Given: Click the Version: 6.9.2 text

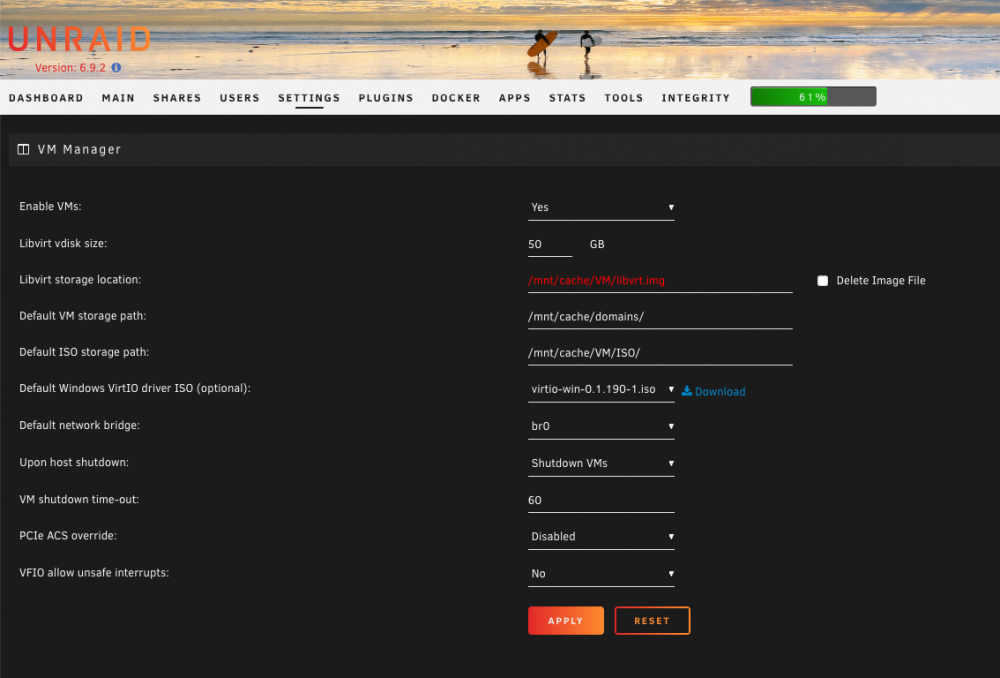Looking at the screenshot, I should point(70,68).
